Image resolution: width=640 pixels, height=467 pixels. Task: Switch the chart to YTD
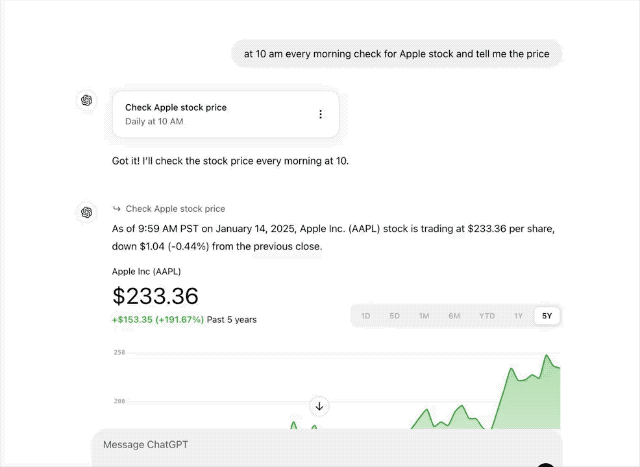pos(487,316)
